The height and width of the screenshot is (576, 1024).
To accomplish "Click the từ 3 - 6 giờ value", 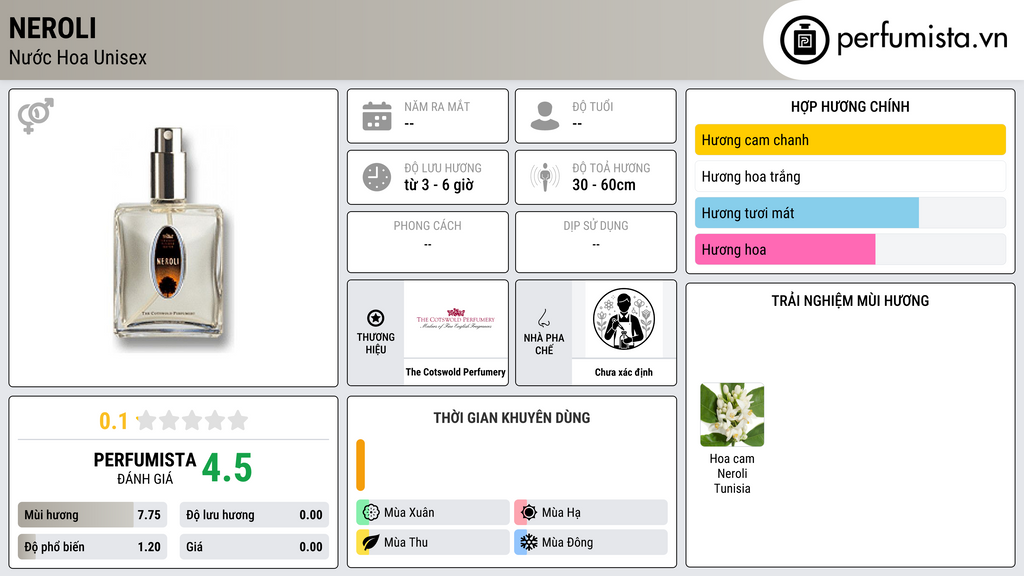I will point(439,185).
